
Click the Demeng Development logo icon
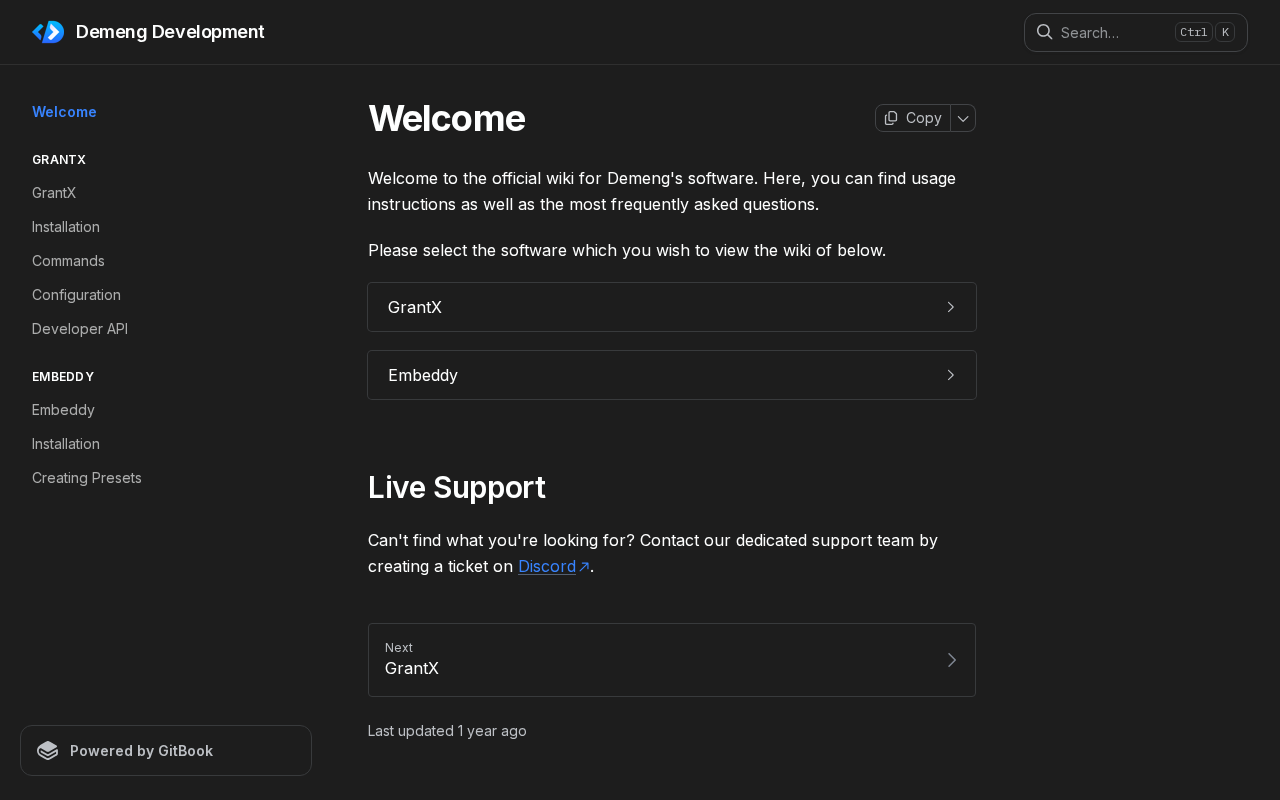pos(48,32)
